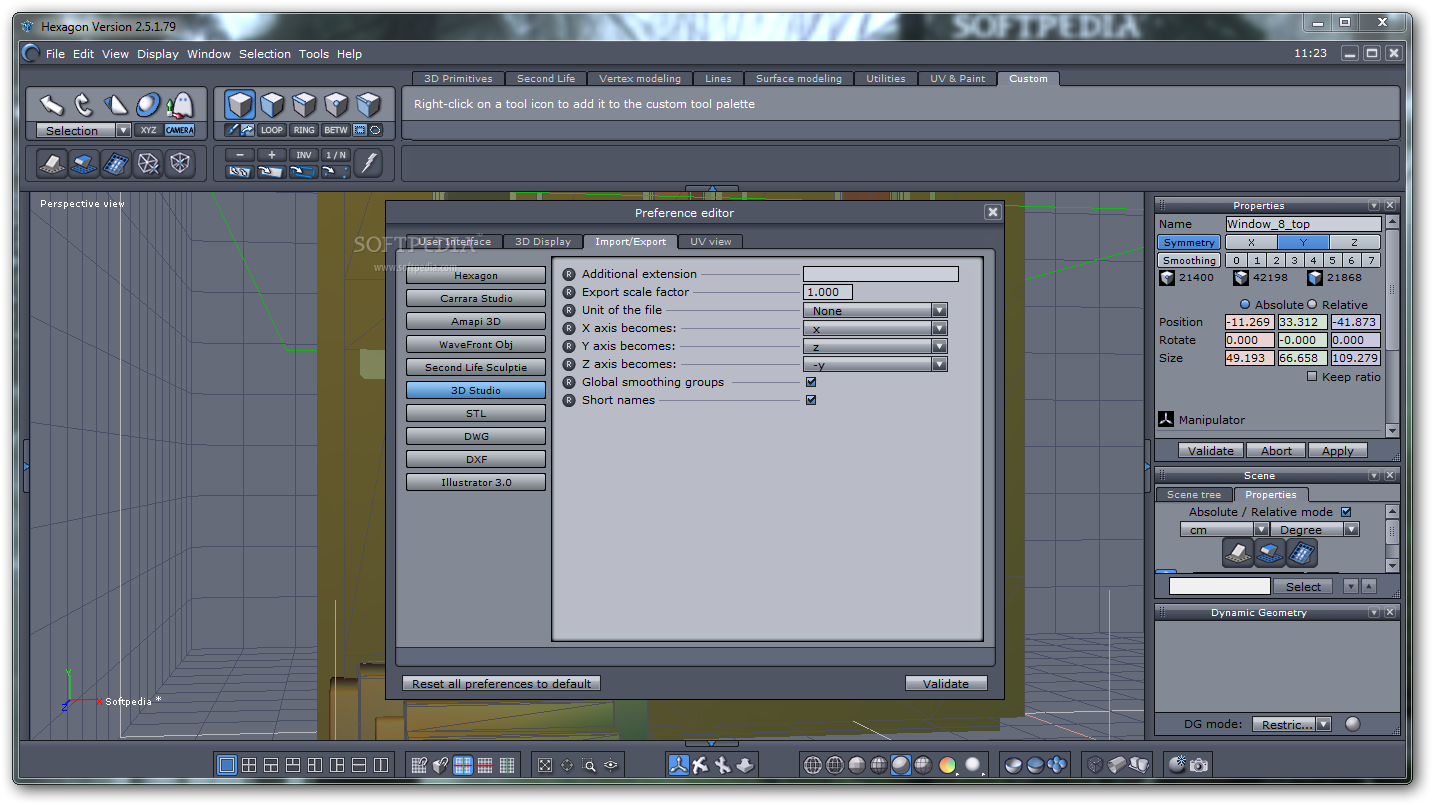Switch to edge selection mode cube
Screen dimensions: 1433x805
coord(304,104)
